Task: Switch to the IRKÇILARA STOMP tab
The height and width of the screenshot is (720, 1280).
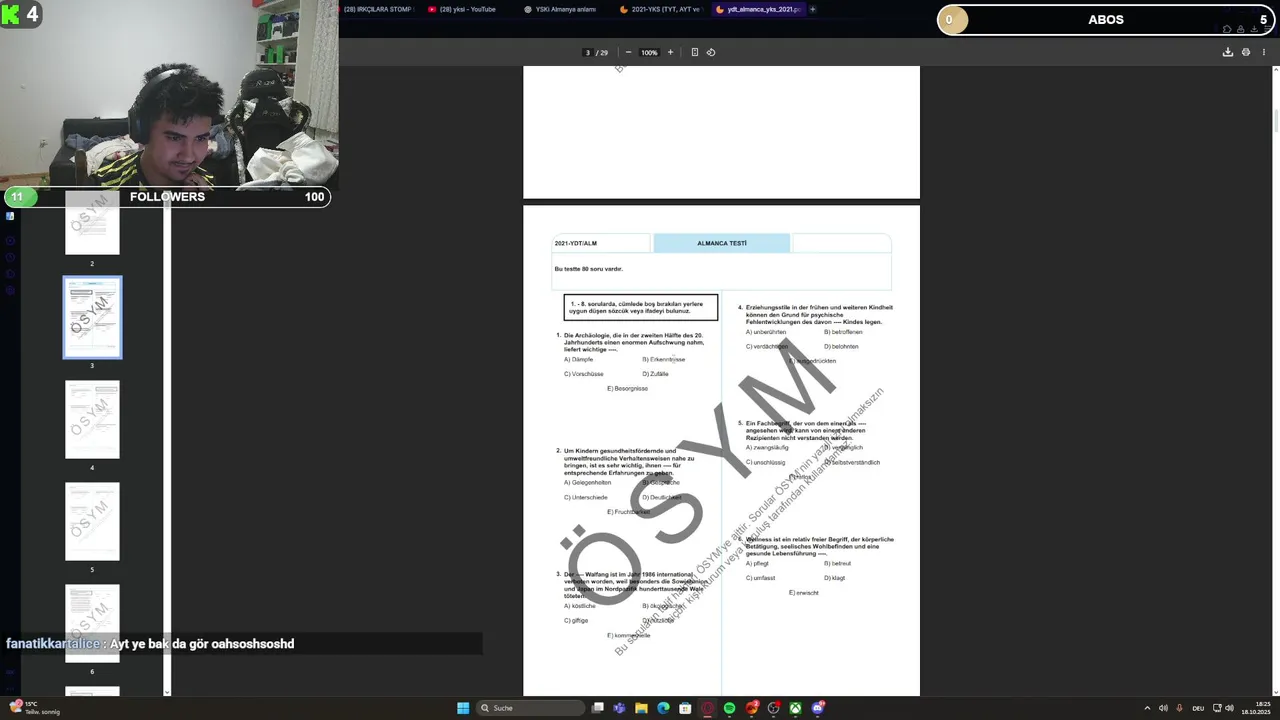Action: coord(379,9)
